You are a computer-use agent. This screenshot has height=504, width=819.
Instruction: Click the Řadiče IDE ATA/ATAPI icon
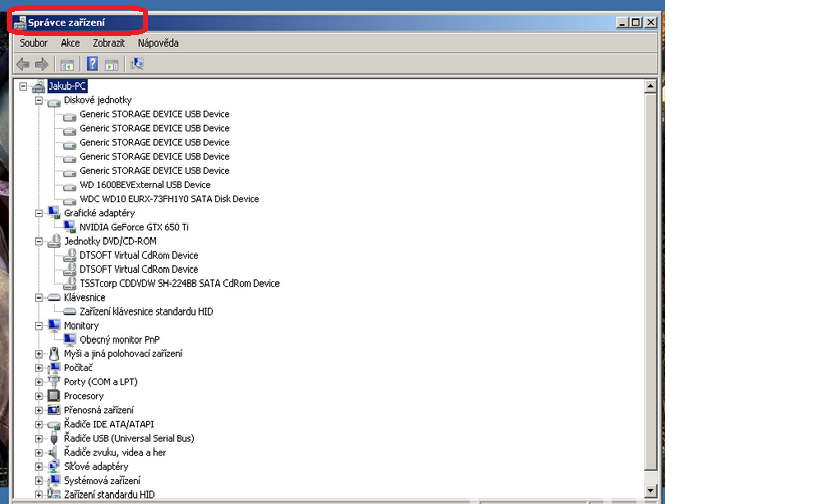point(54,425)
